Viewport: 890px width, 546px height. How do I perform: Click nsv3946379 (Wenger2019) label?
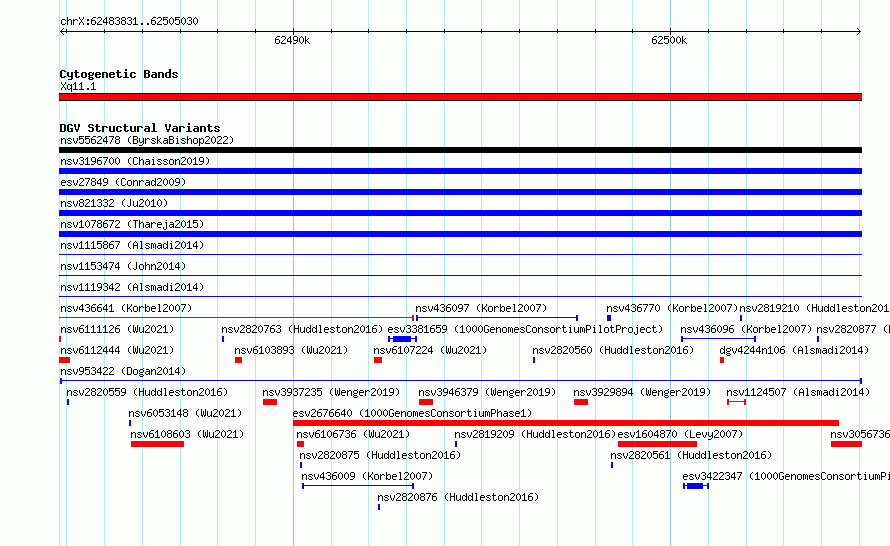click(x=487, y=392)
